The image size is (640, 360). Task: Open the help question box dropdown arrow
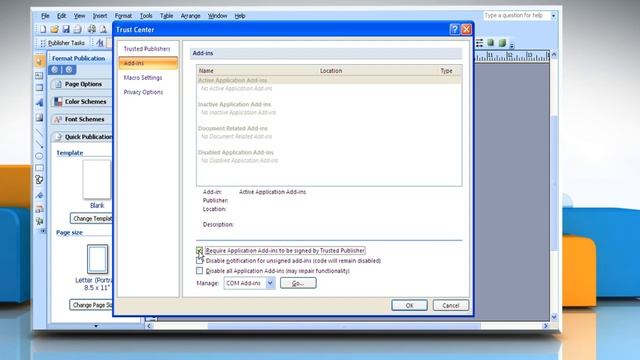(553, 16)
